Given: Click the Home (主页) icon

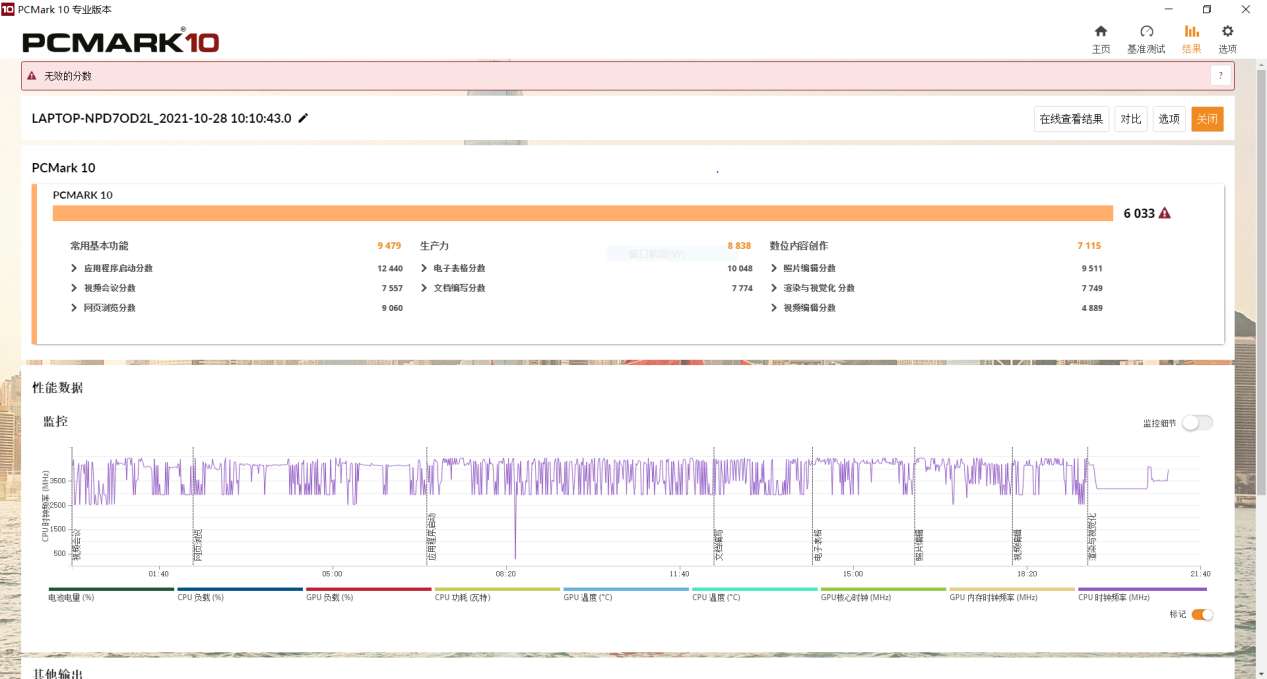Looking at the screenshot, I should click(x=1100, y=32).
